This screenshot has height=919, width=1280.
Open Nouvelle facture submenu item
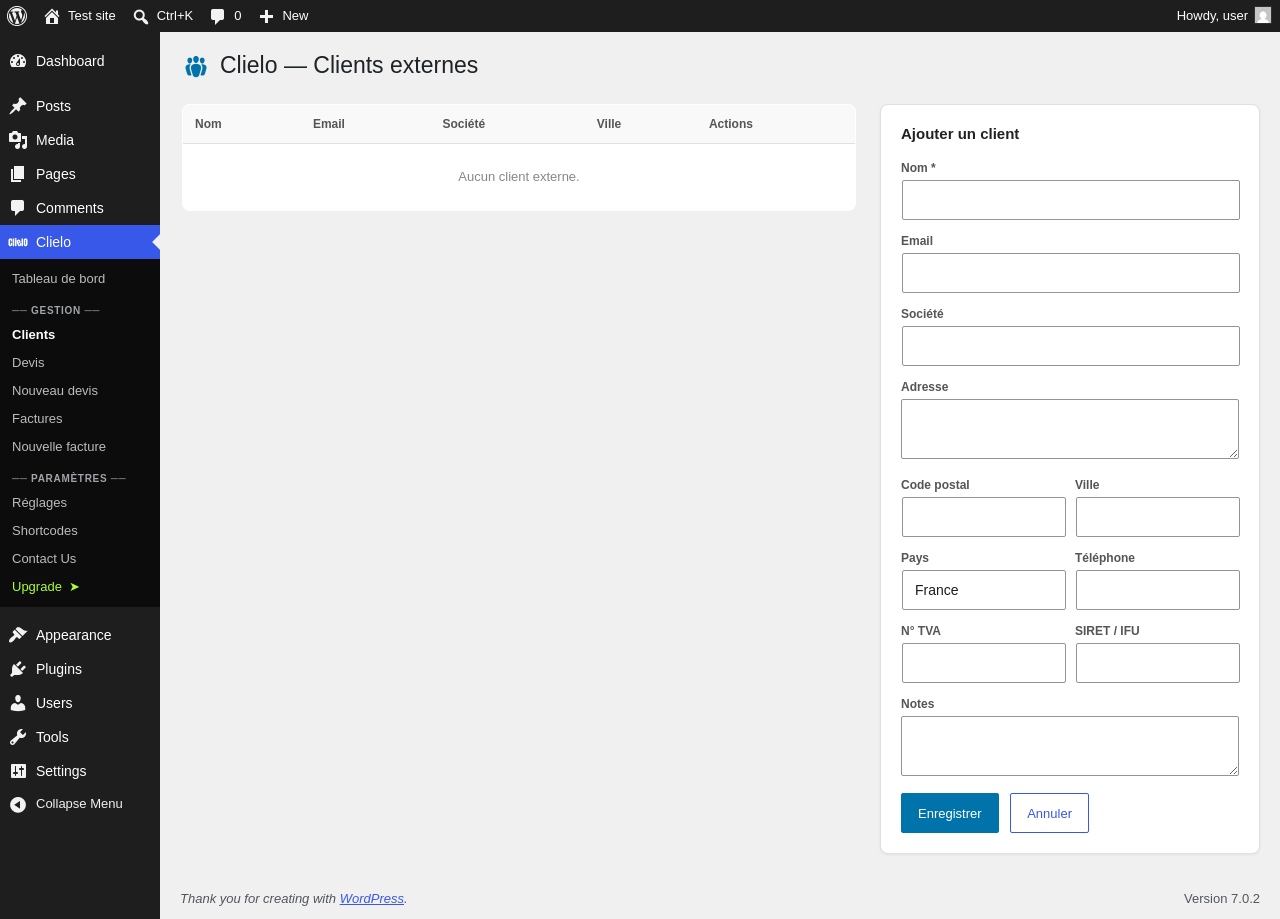[59, 447]
